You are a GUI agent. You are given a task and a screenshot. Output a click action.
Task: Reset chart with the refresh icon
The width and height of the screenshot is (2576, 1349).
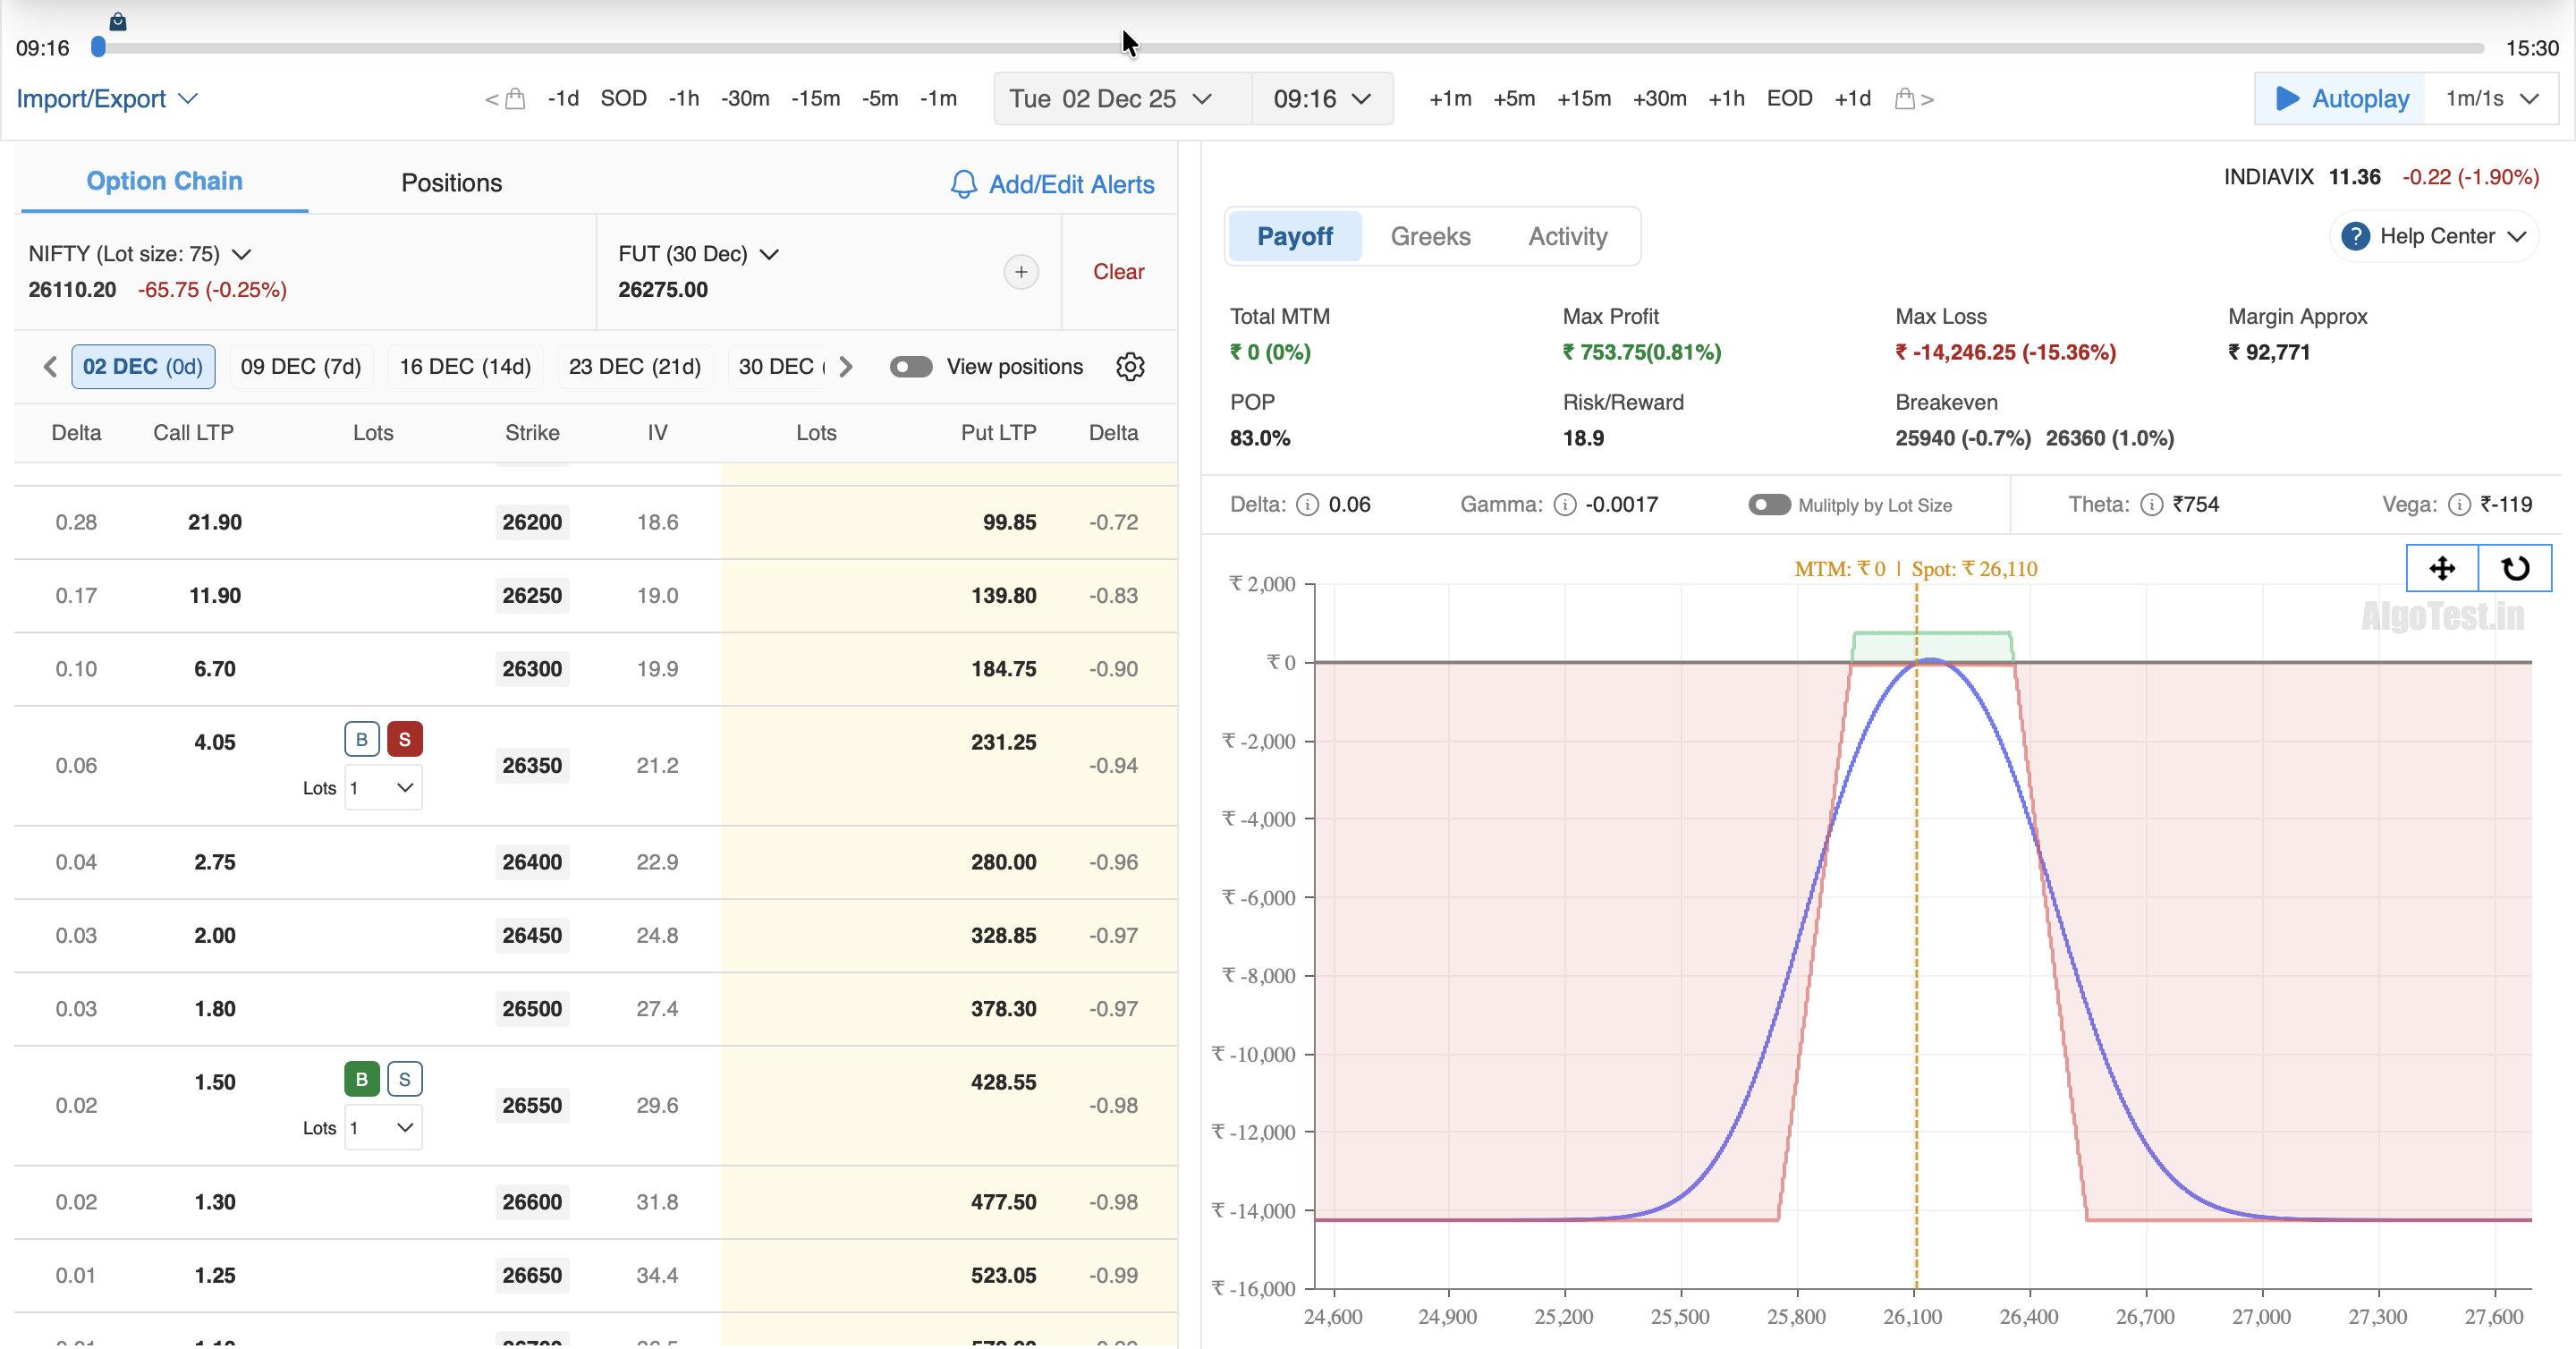[x=2515, y=568]
